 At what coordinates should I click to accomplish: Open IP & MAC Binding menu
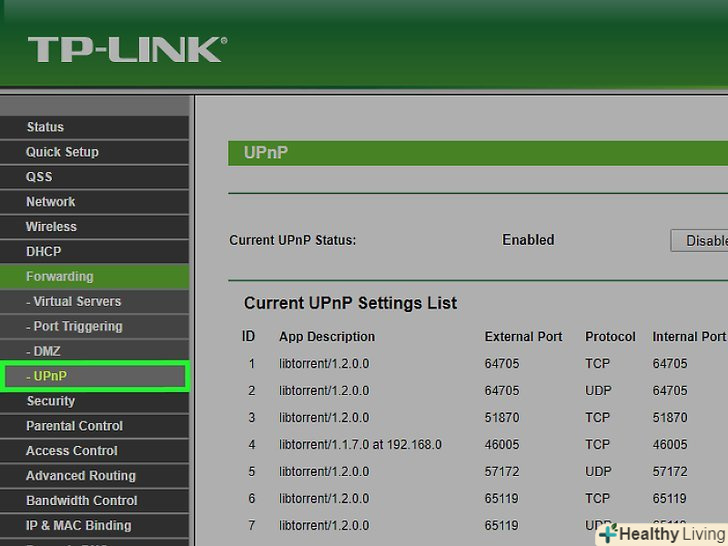[94, 526]
